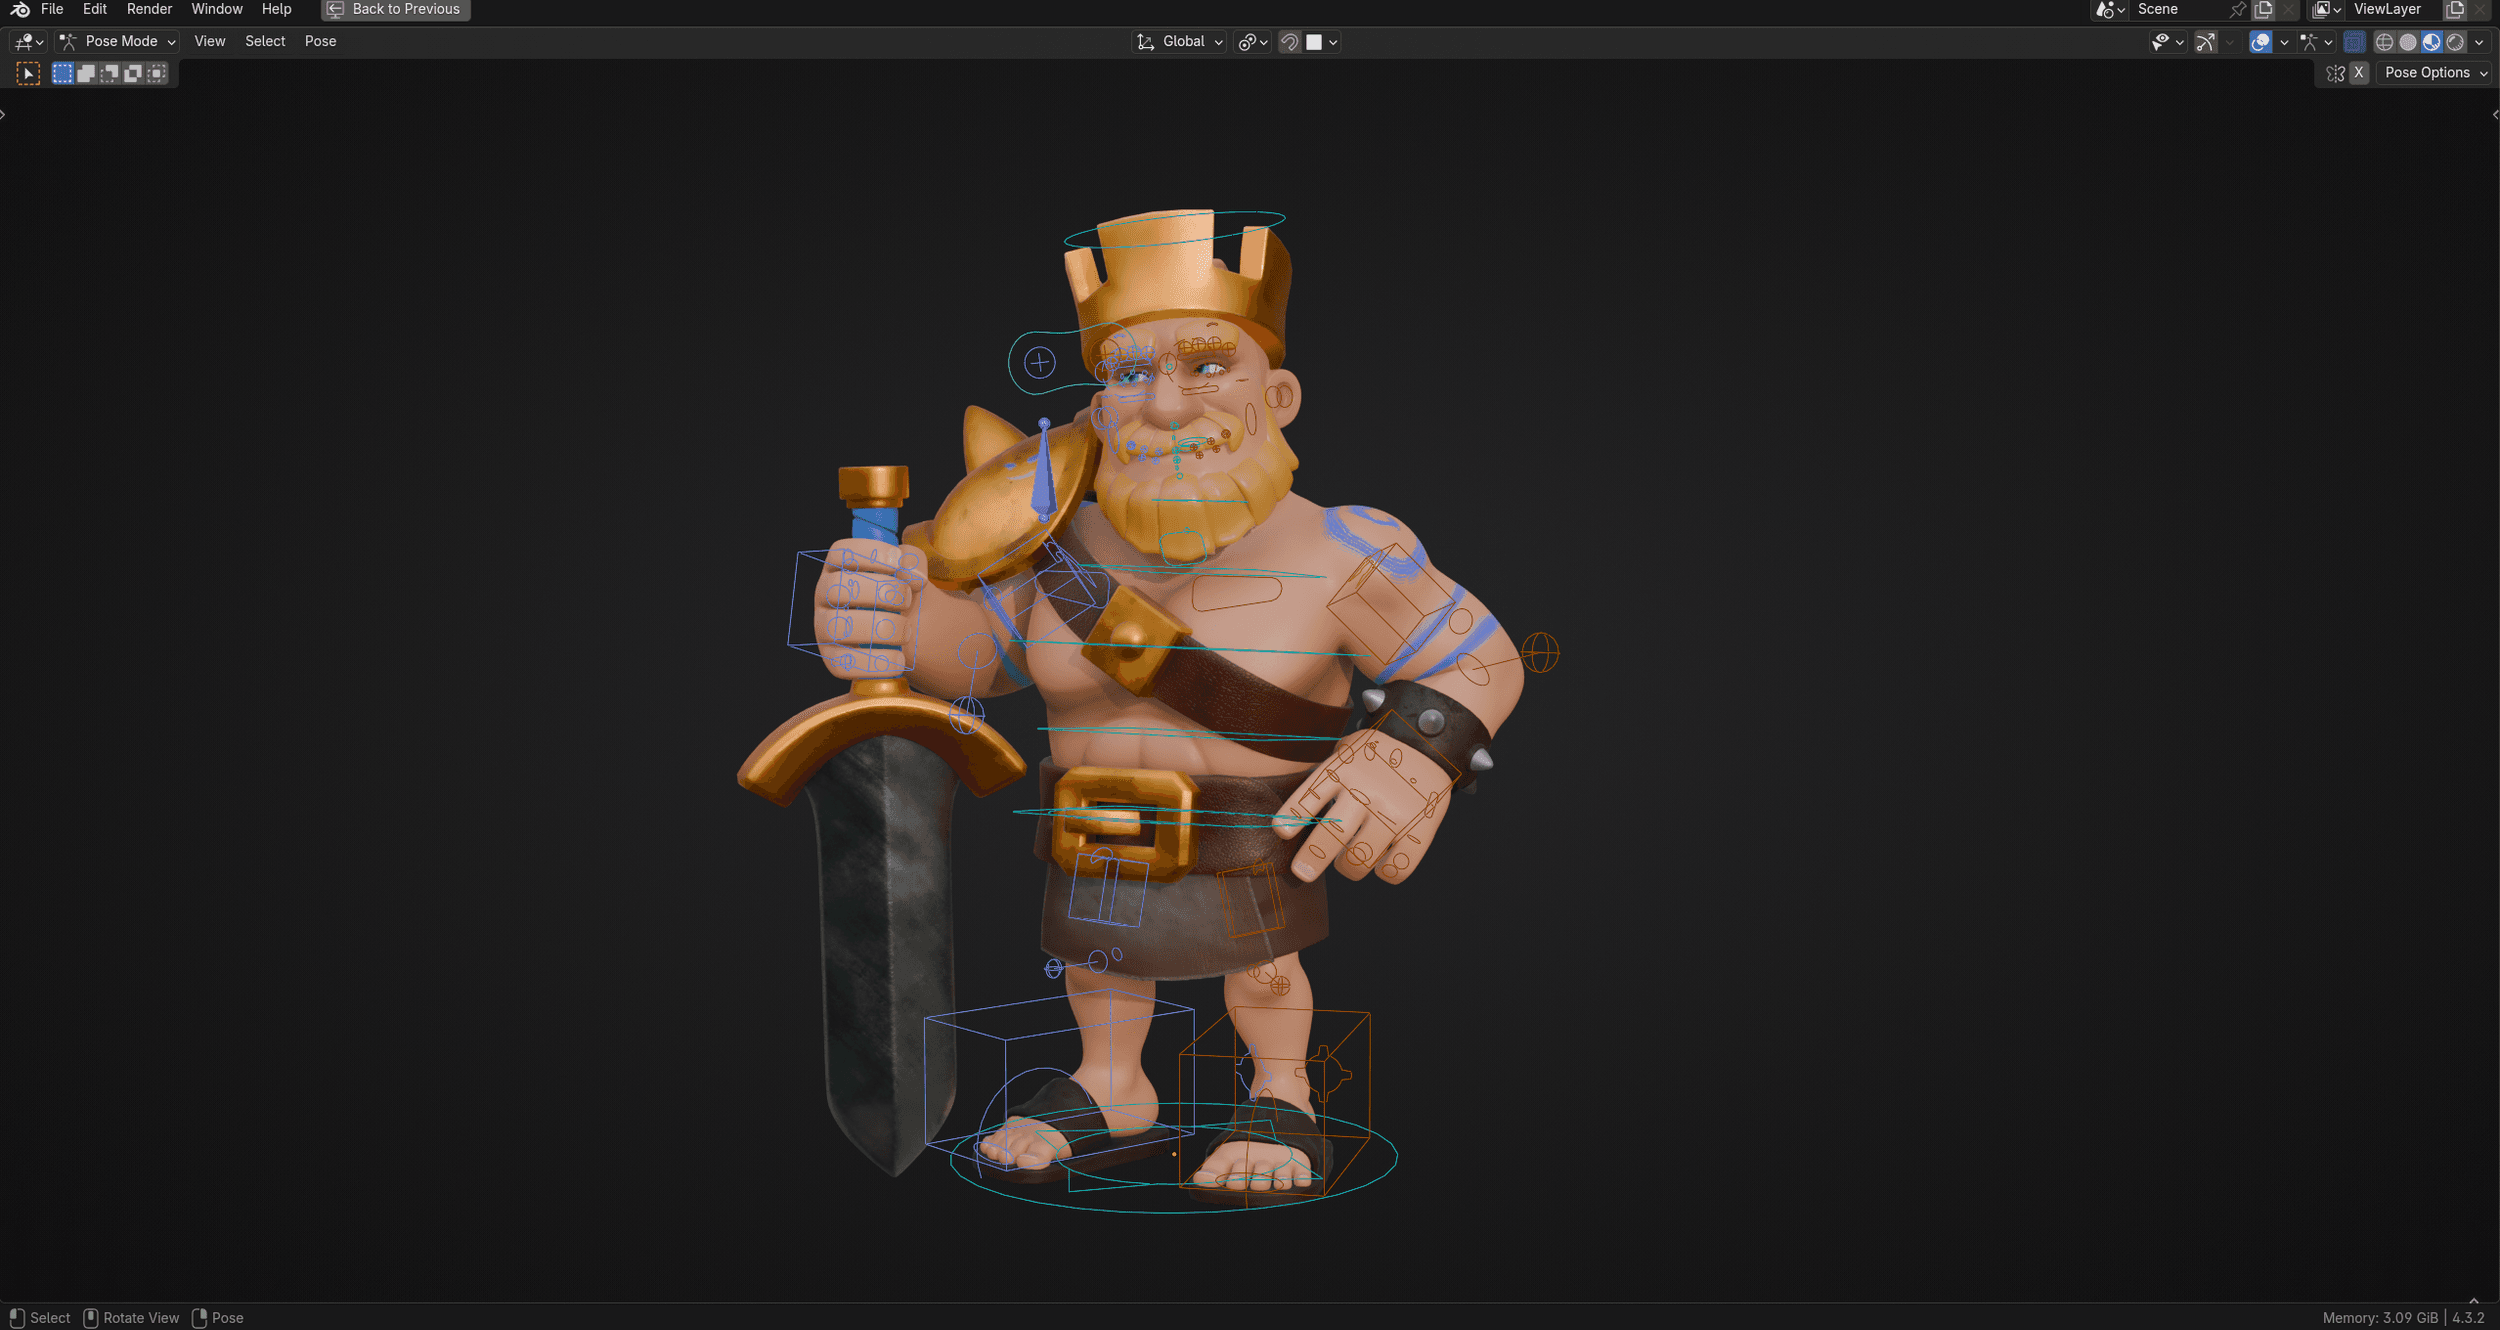This screenshot has width=2500, height=1330.
Task: Toggle the X-axis mirror button
Action: [x=2359, y=73]
